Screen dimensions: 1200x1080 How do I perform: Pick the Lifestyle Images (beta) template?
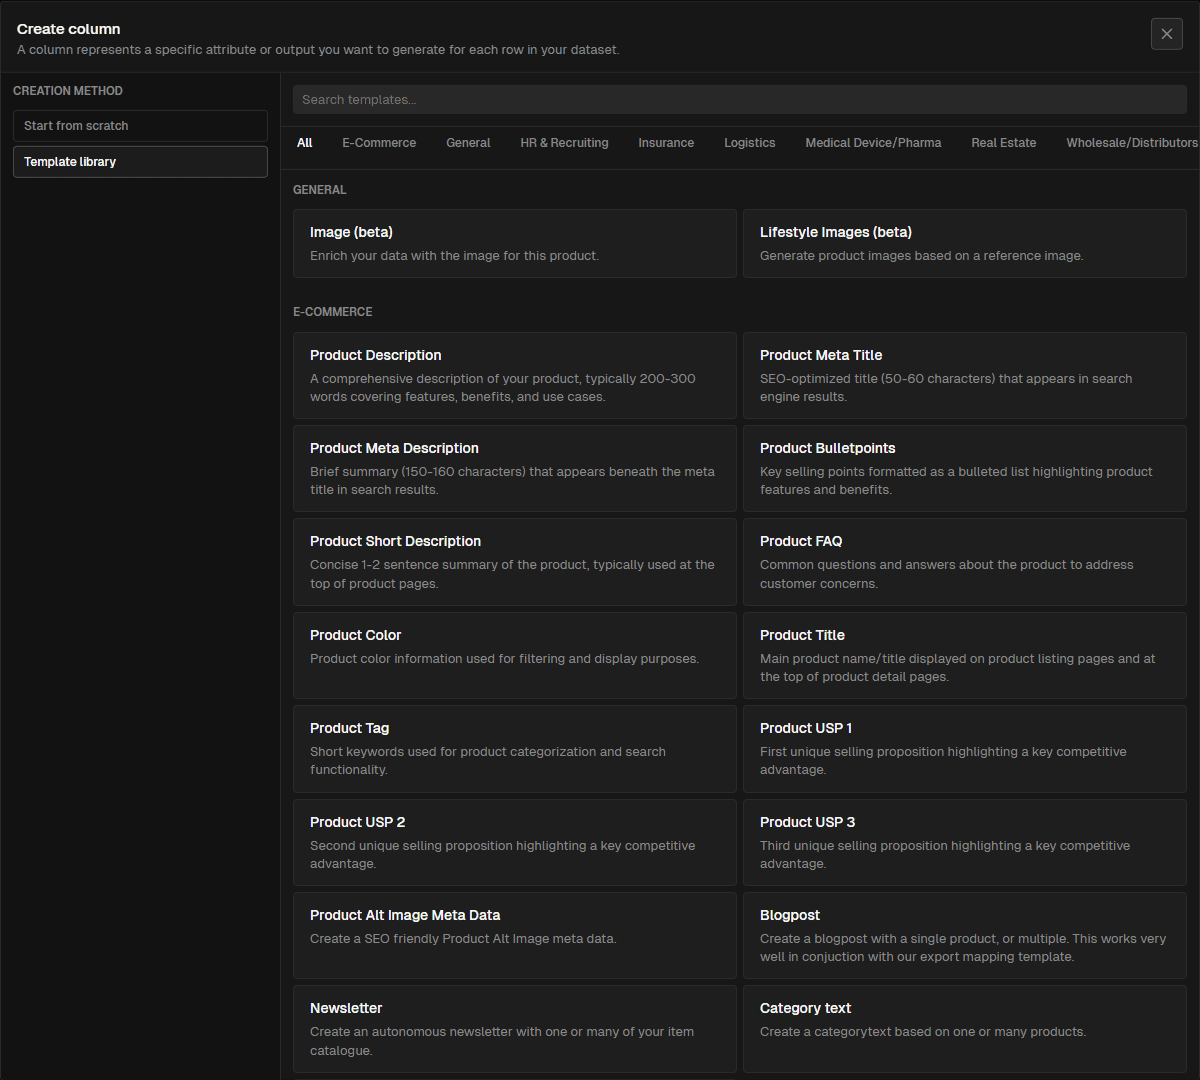(x=964, y=243)
